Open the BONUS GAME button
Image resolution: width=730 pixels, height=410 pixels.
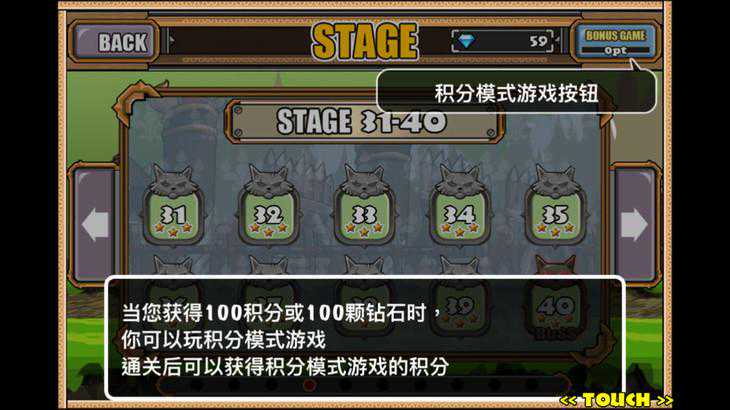[615, 41]
